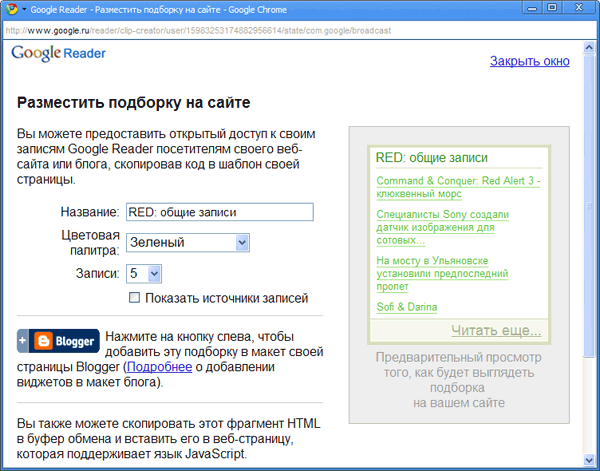
Task: Click the Chrome logo icon in title bar
Action: click(11, 8)
